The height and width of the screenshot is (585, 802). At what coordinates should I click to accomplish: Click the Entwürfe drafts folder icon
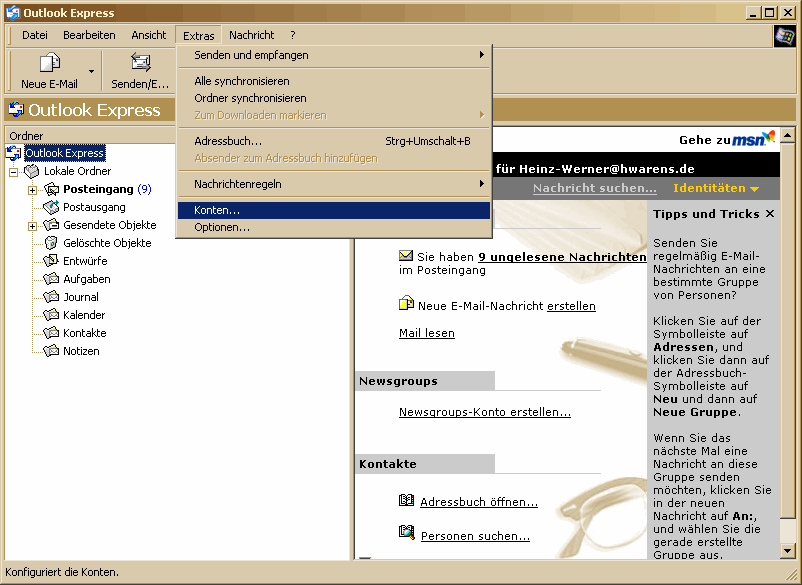pos(51,261)
